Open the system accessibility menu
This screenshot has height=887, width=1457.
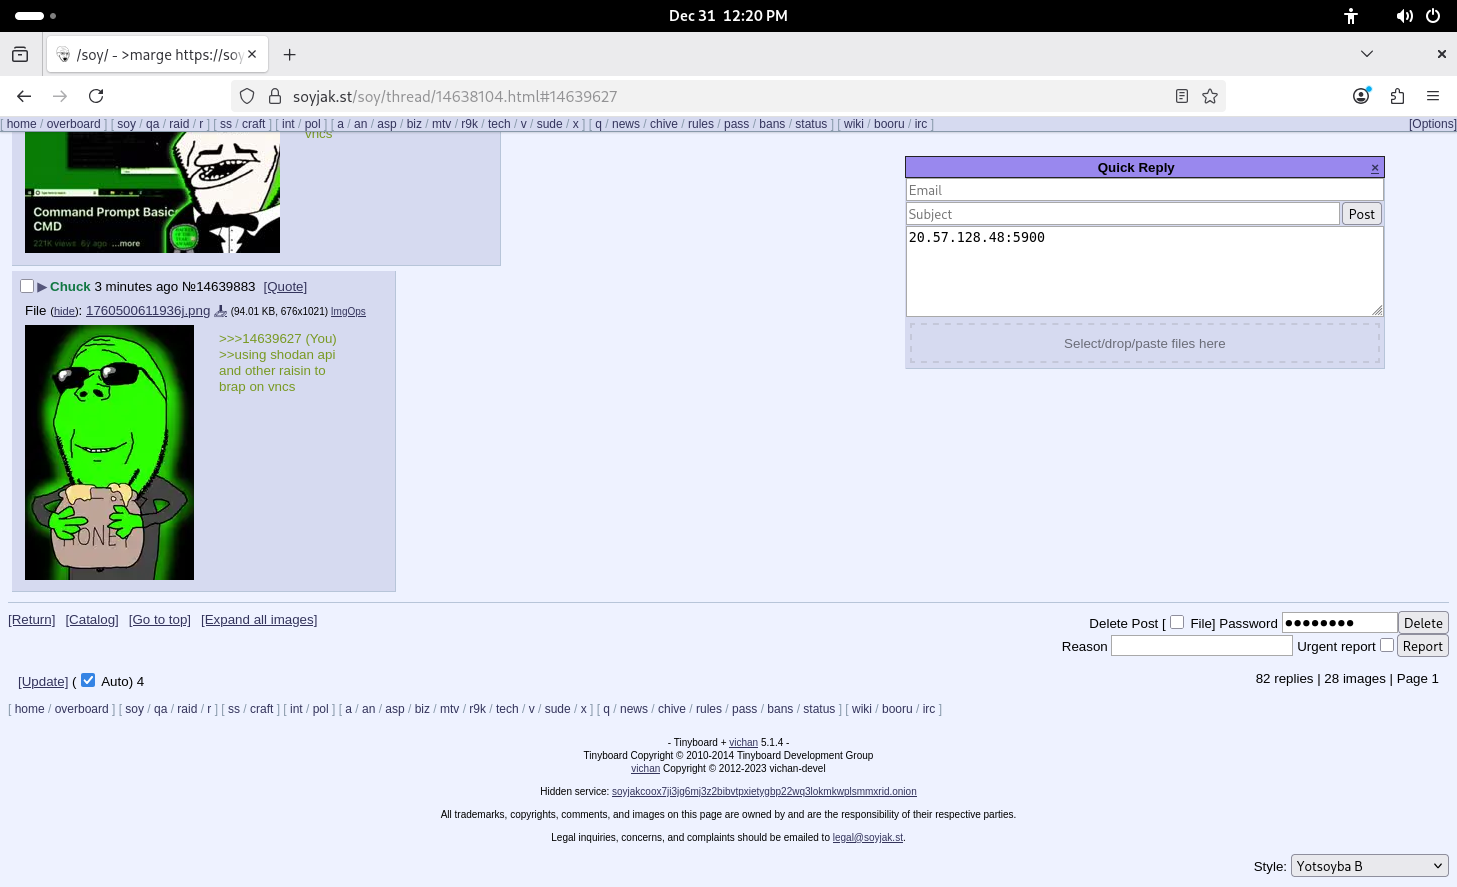(x=1351, y=16)
